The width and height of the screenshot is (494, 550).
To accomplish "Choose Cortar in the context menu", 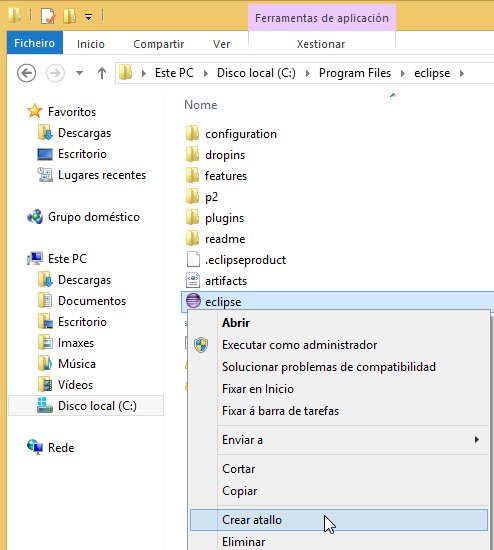I will pyautogui.click(x=239, y=469).
